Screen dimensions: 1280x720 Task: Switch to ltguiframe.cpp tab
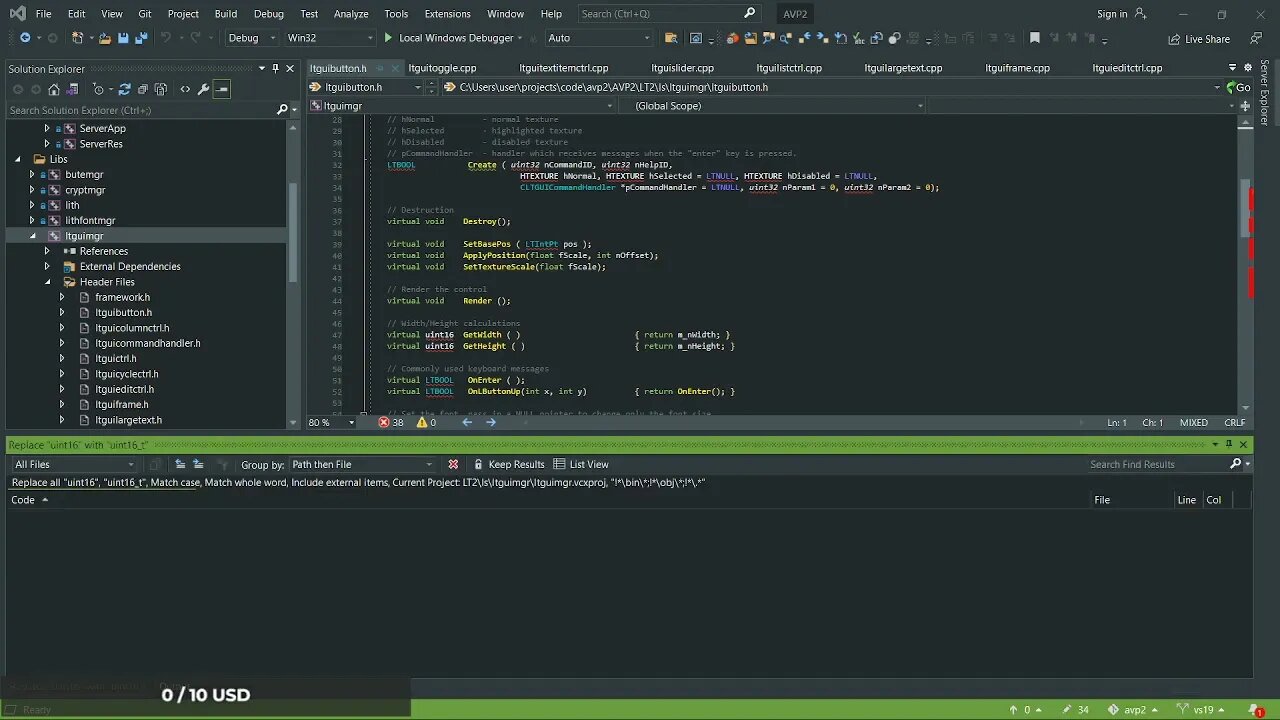[x=1017, y=68]
